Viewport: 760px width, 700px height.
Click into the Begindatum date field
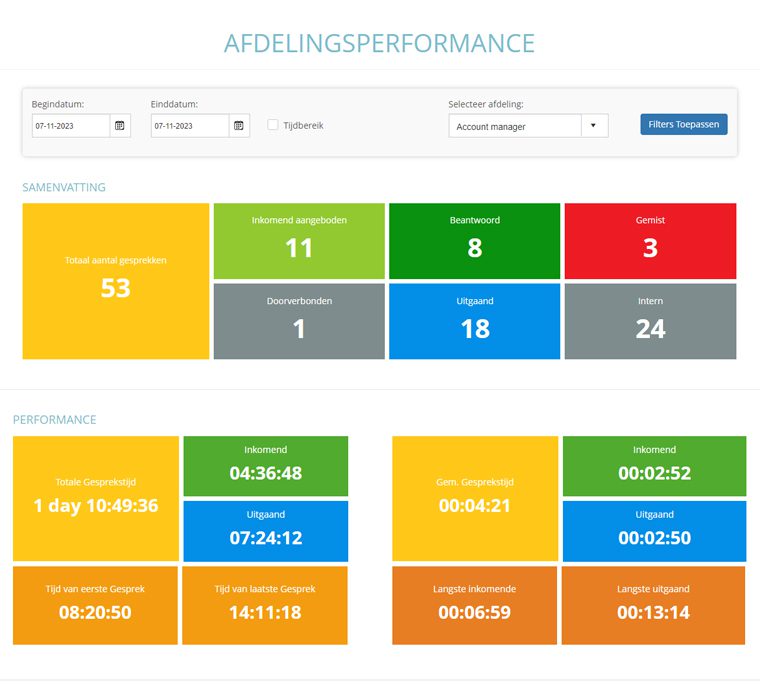pos(71,126)
